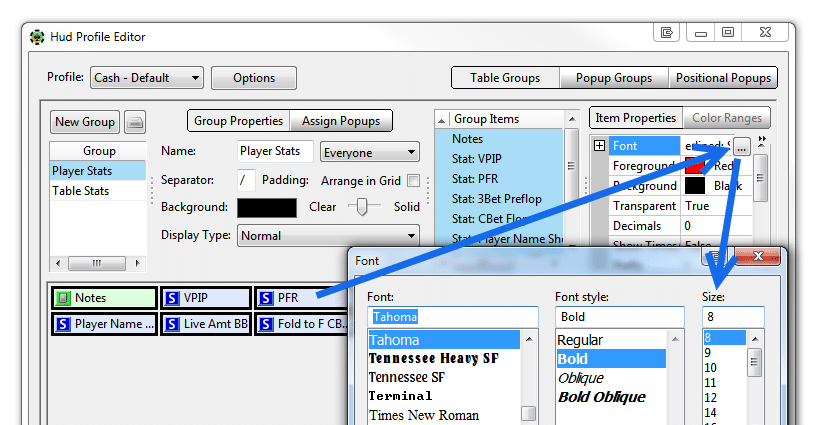The height and width of the screenshot is (425, 822).
Task: Open the Everyone player filter dropdown
Action: [x=369, y=153]
